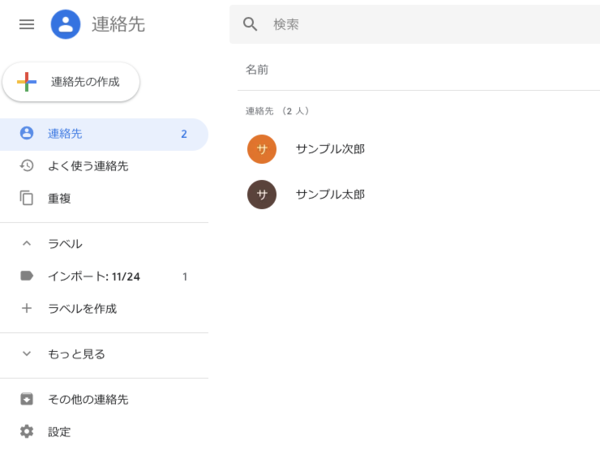Click the brown avatar for サンプル太郎
The image size is (600, 454).
262,194
